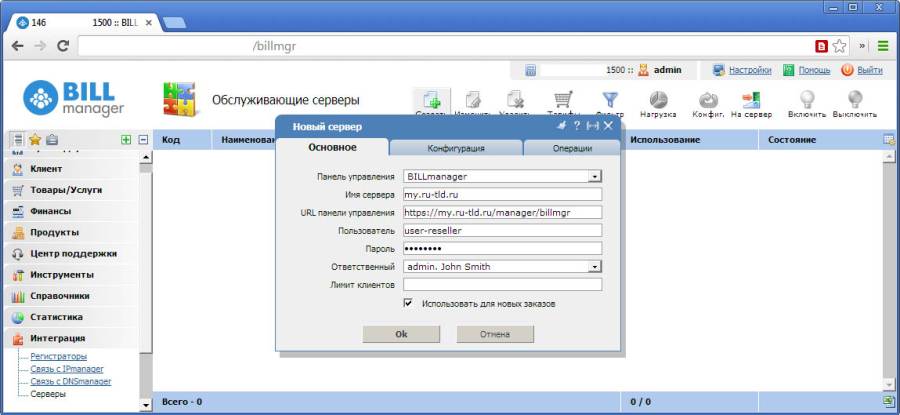900x415 pixels.
Task: Toggle the Использовать для новых заказов checkbox
Action: tap(408, 303)
